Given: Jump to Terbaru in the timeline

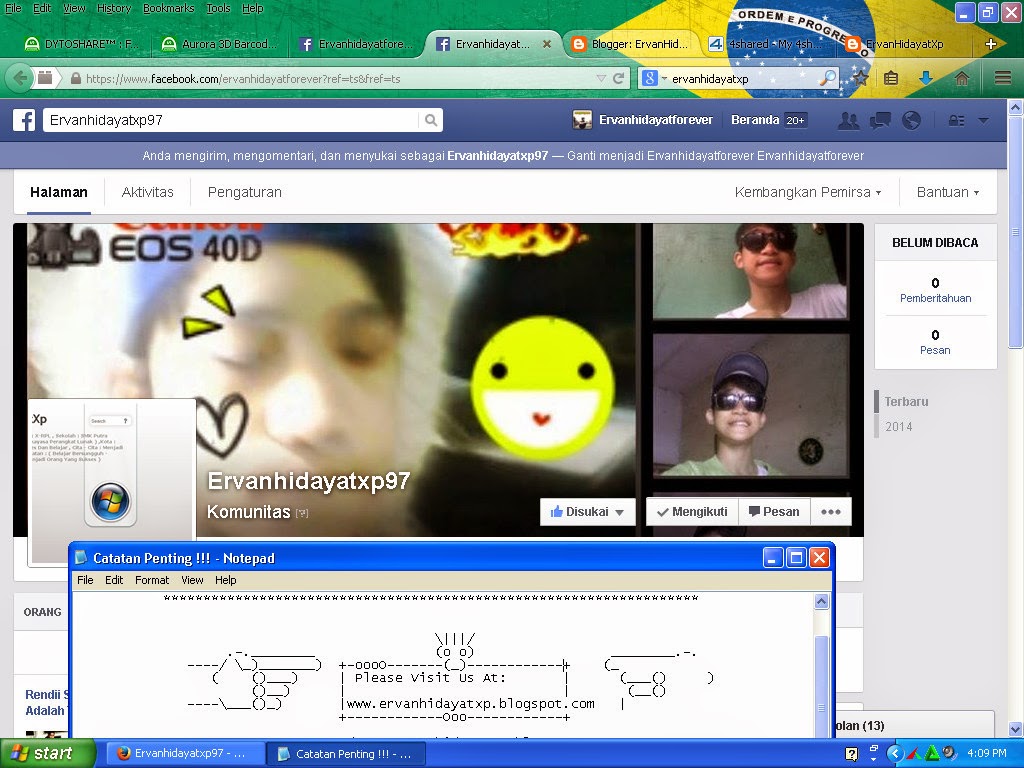Looking at the screenshot, I should coord(906,402).
